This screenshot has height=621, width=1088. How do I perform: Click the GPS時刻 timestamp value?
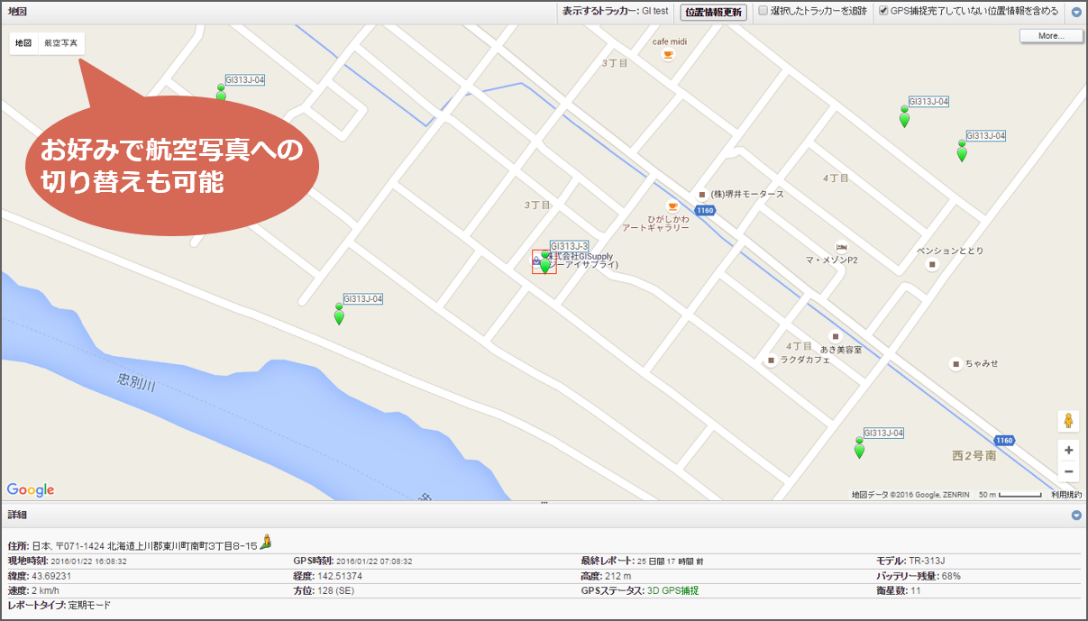point(375,561)
